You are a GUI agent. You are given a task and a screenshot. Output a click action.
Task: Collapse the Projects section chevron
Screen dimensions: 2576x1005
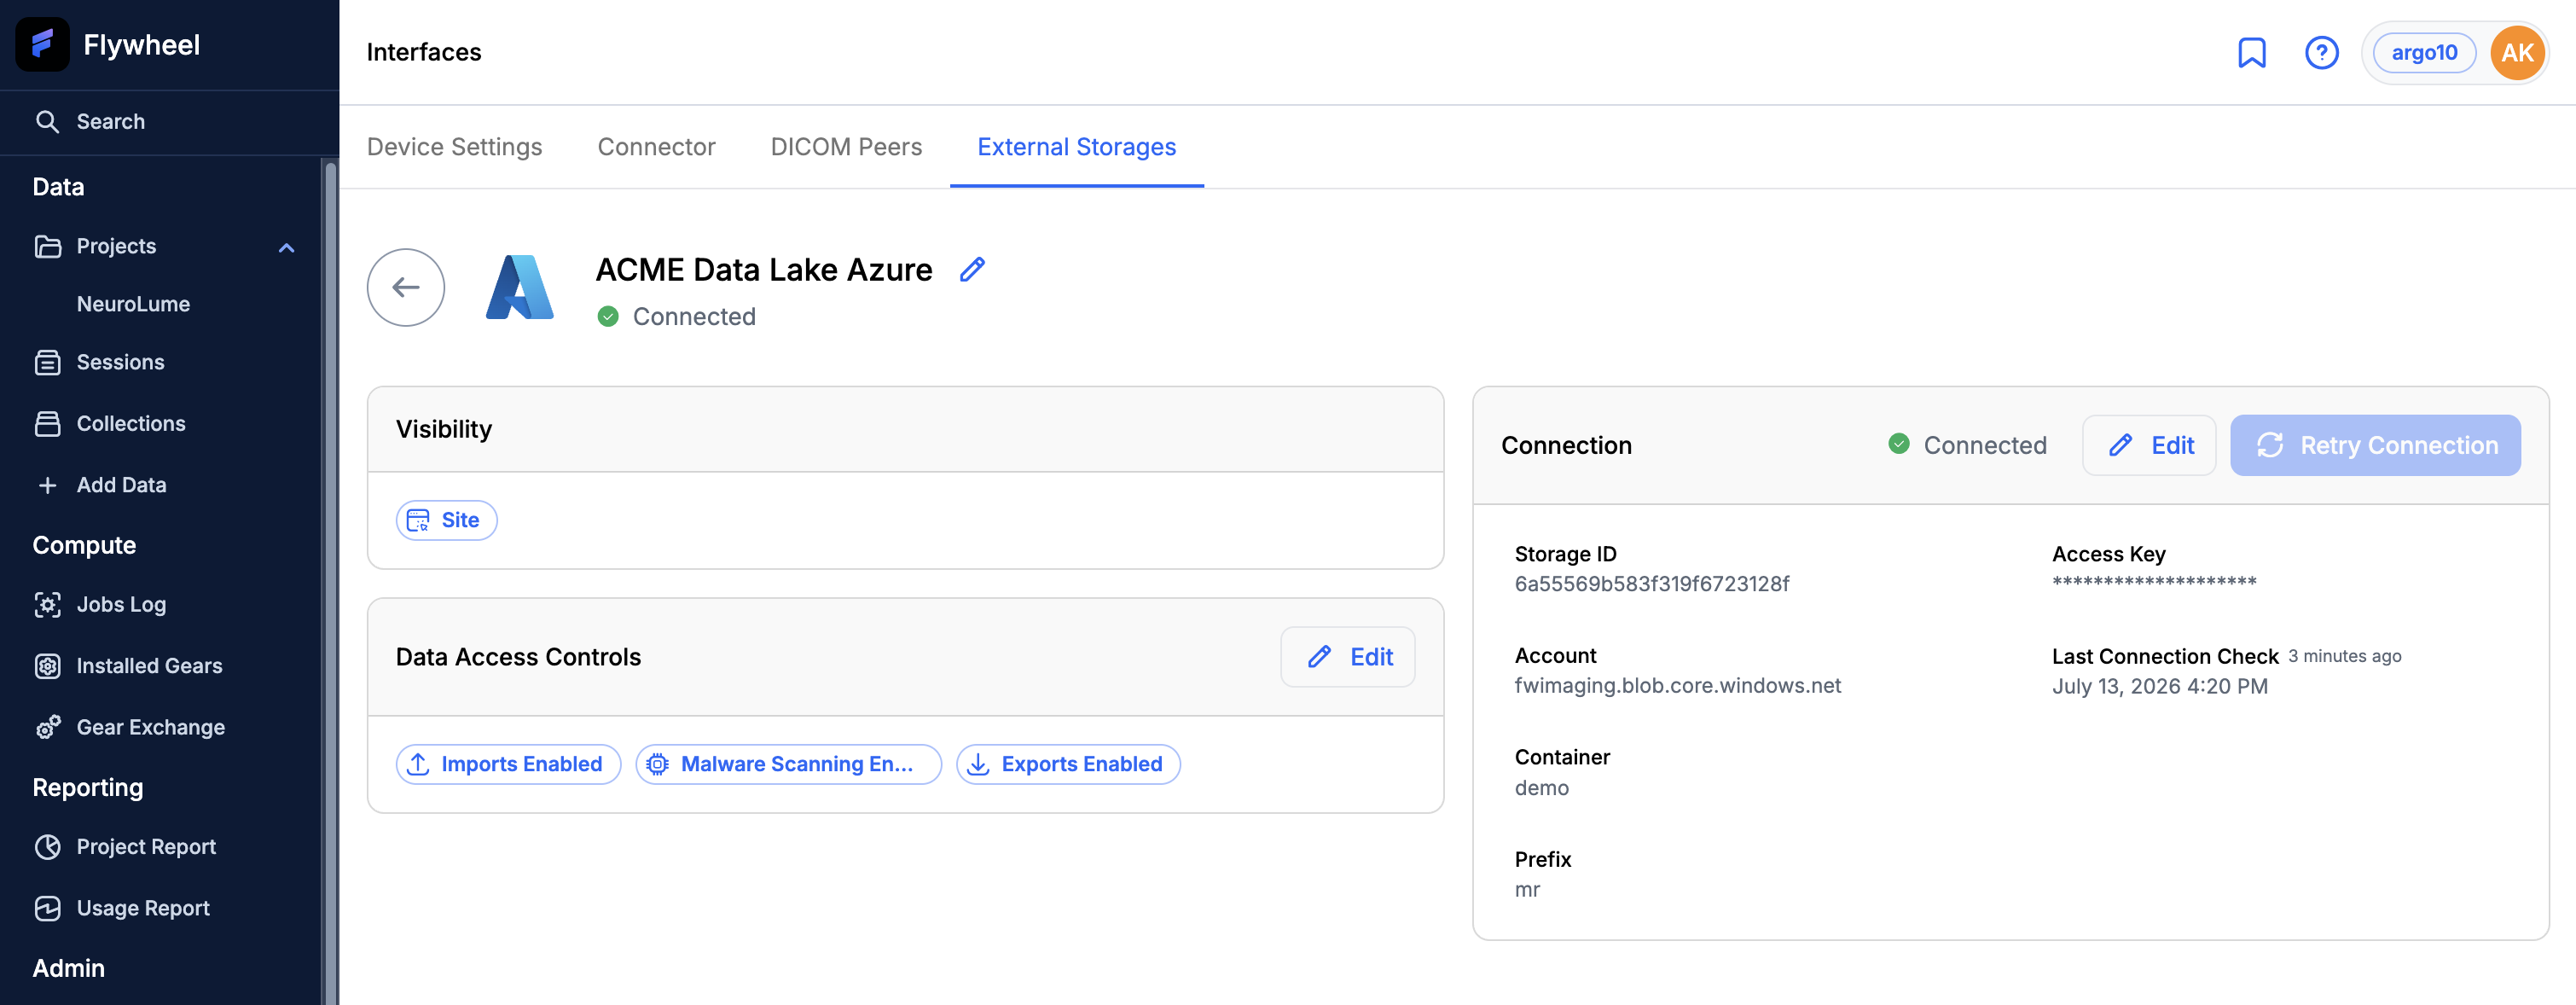click(x=287, y=247)
